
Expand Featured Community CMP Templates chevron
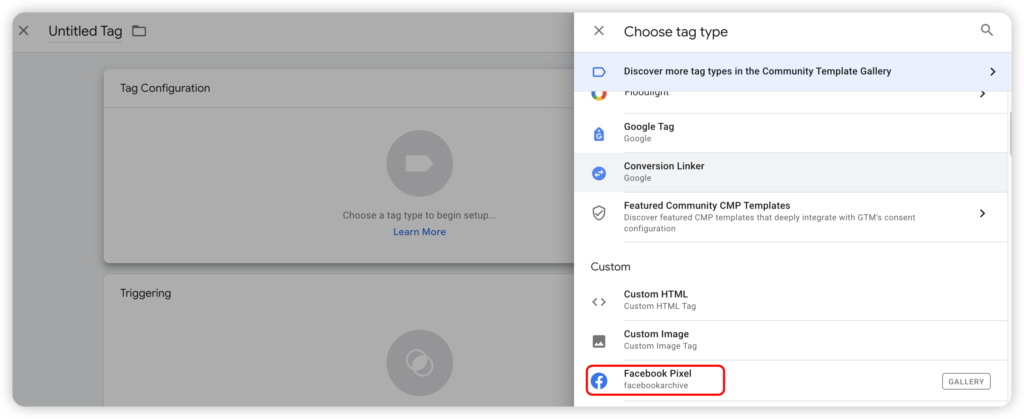tap(982, 213)
